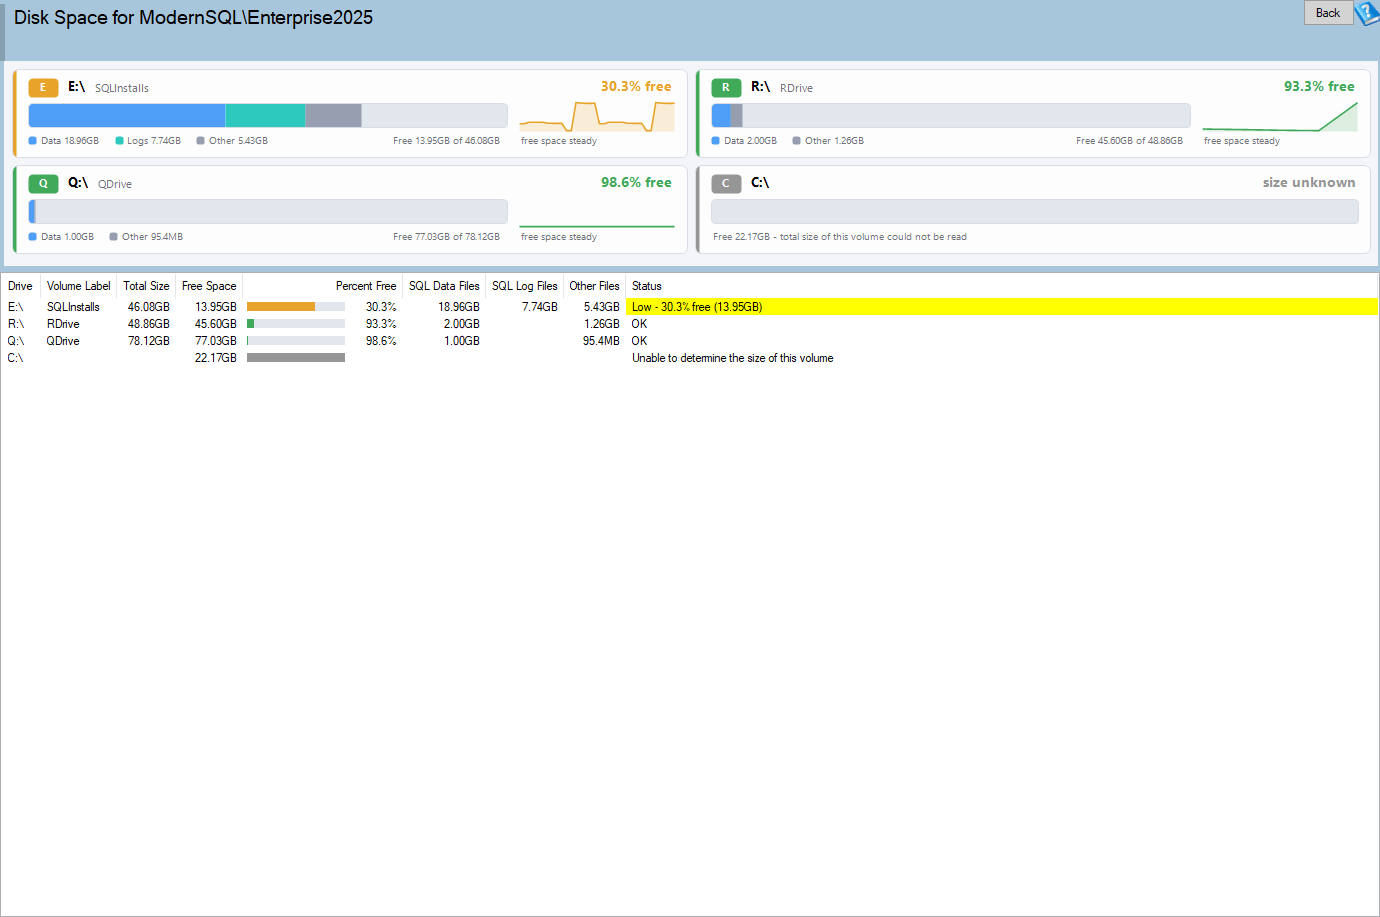Select the green R drive badge
The image size is (1380, 917).
tap(726, 87)
